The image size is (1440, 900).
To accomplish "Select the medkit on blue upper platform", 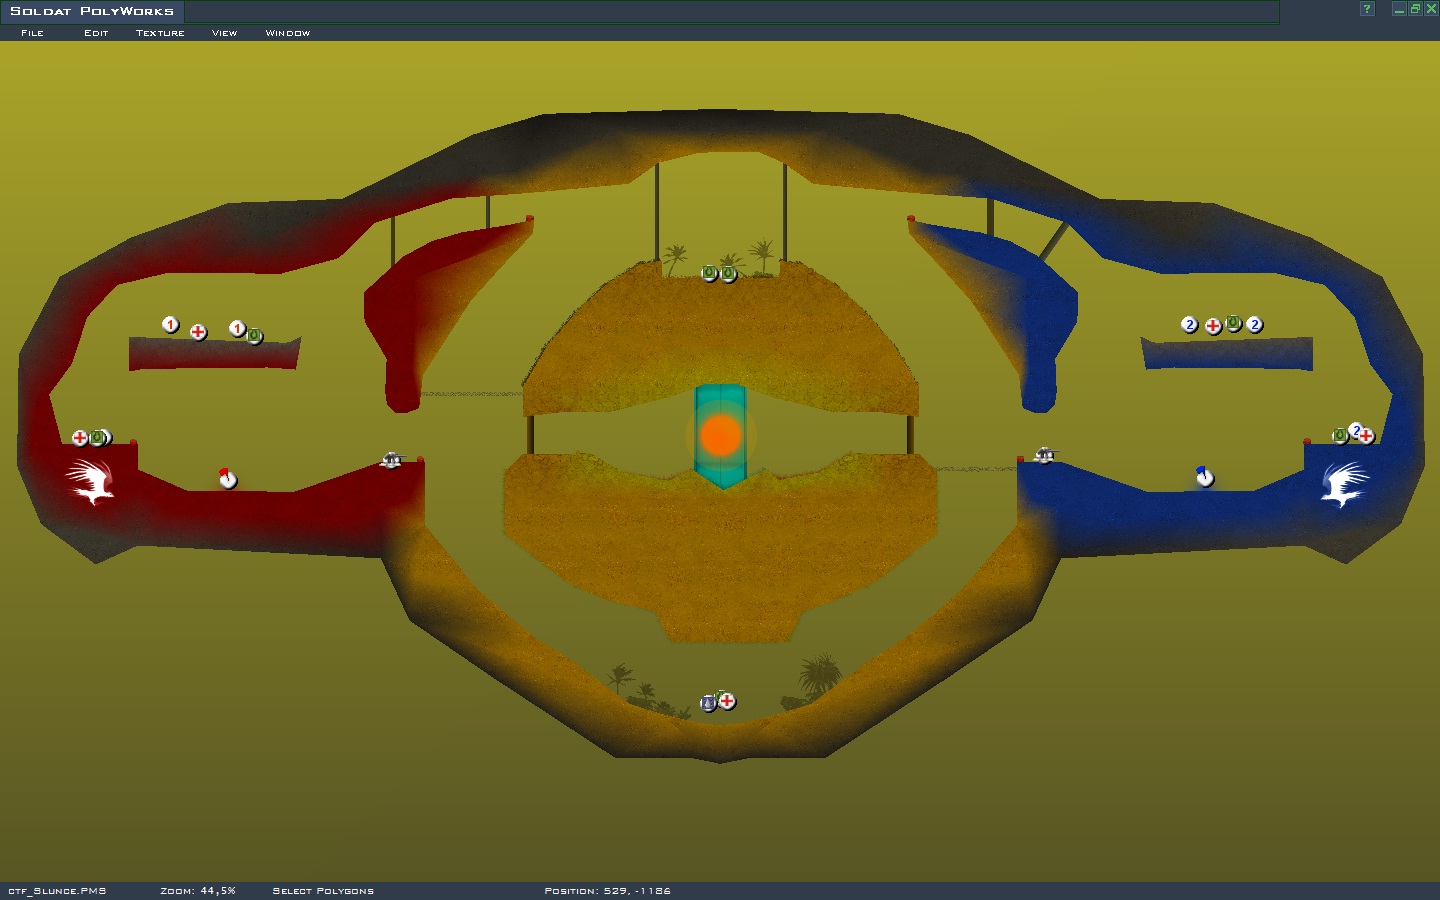I will (x=1213, y=326).
